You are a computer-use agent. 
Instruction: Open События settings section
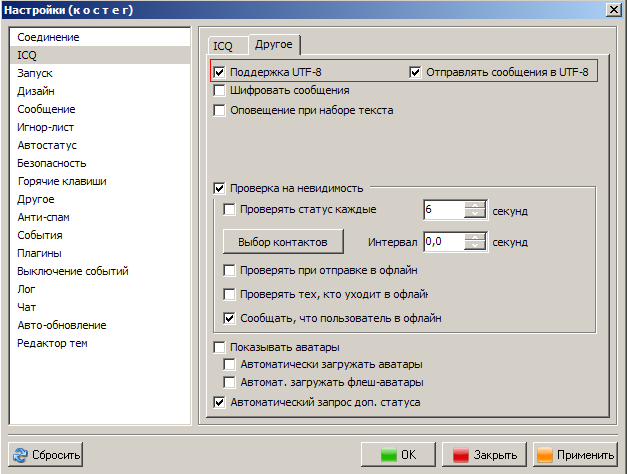[x=100, y=235]
